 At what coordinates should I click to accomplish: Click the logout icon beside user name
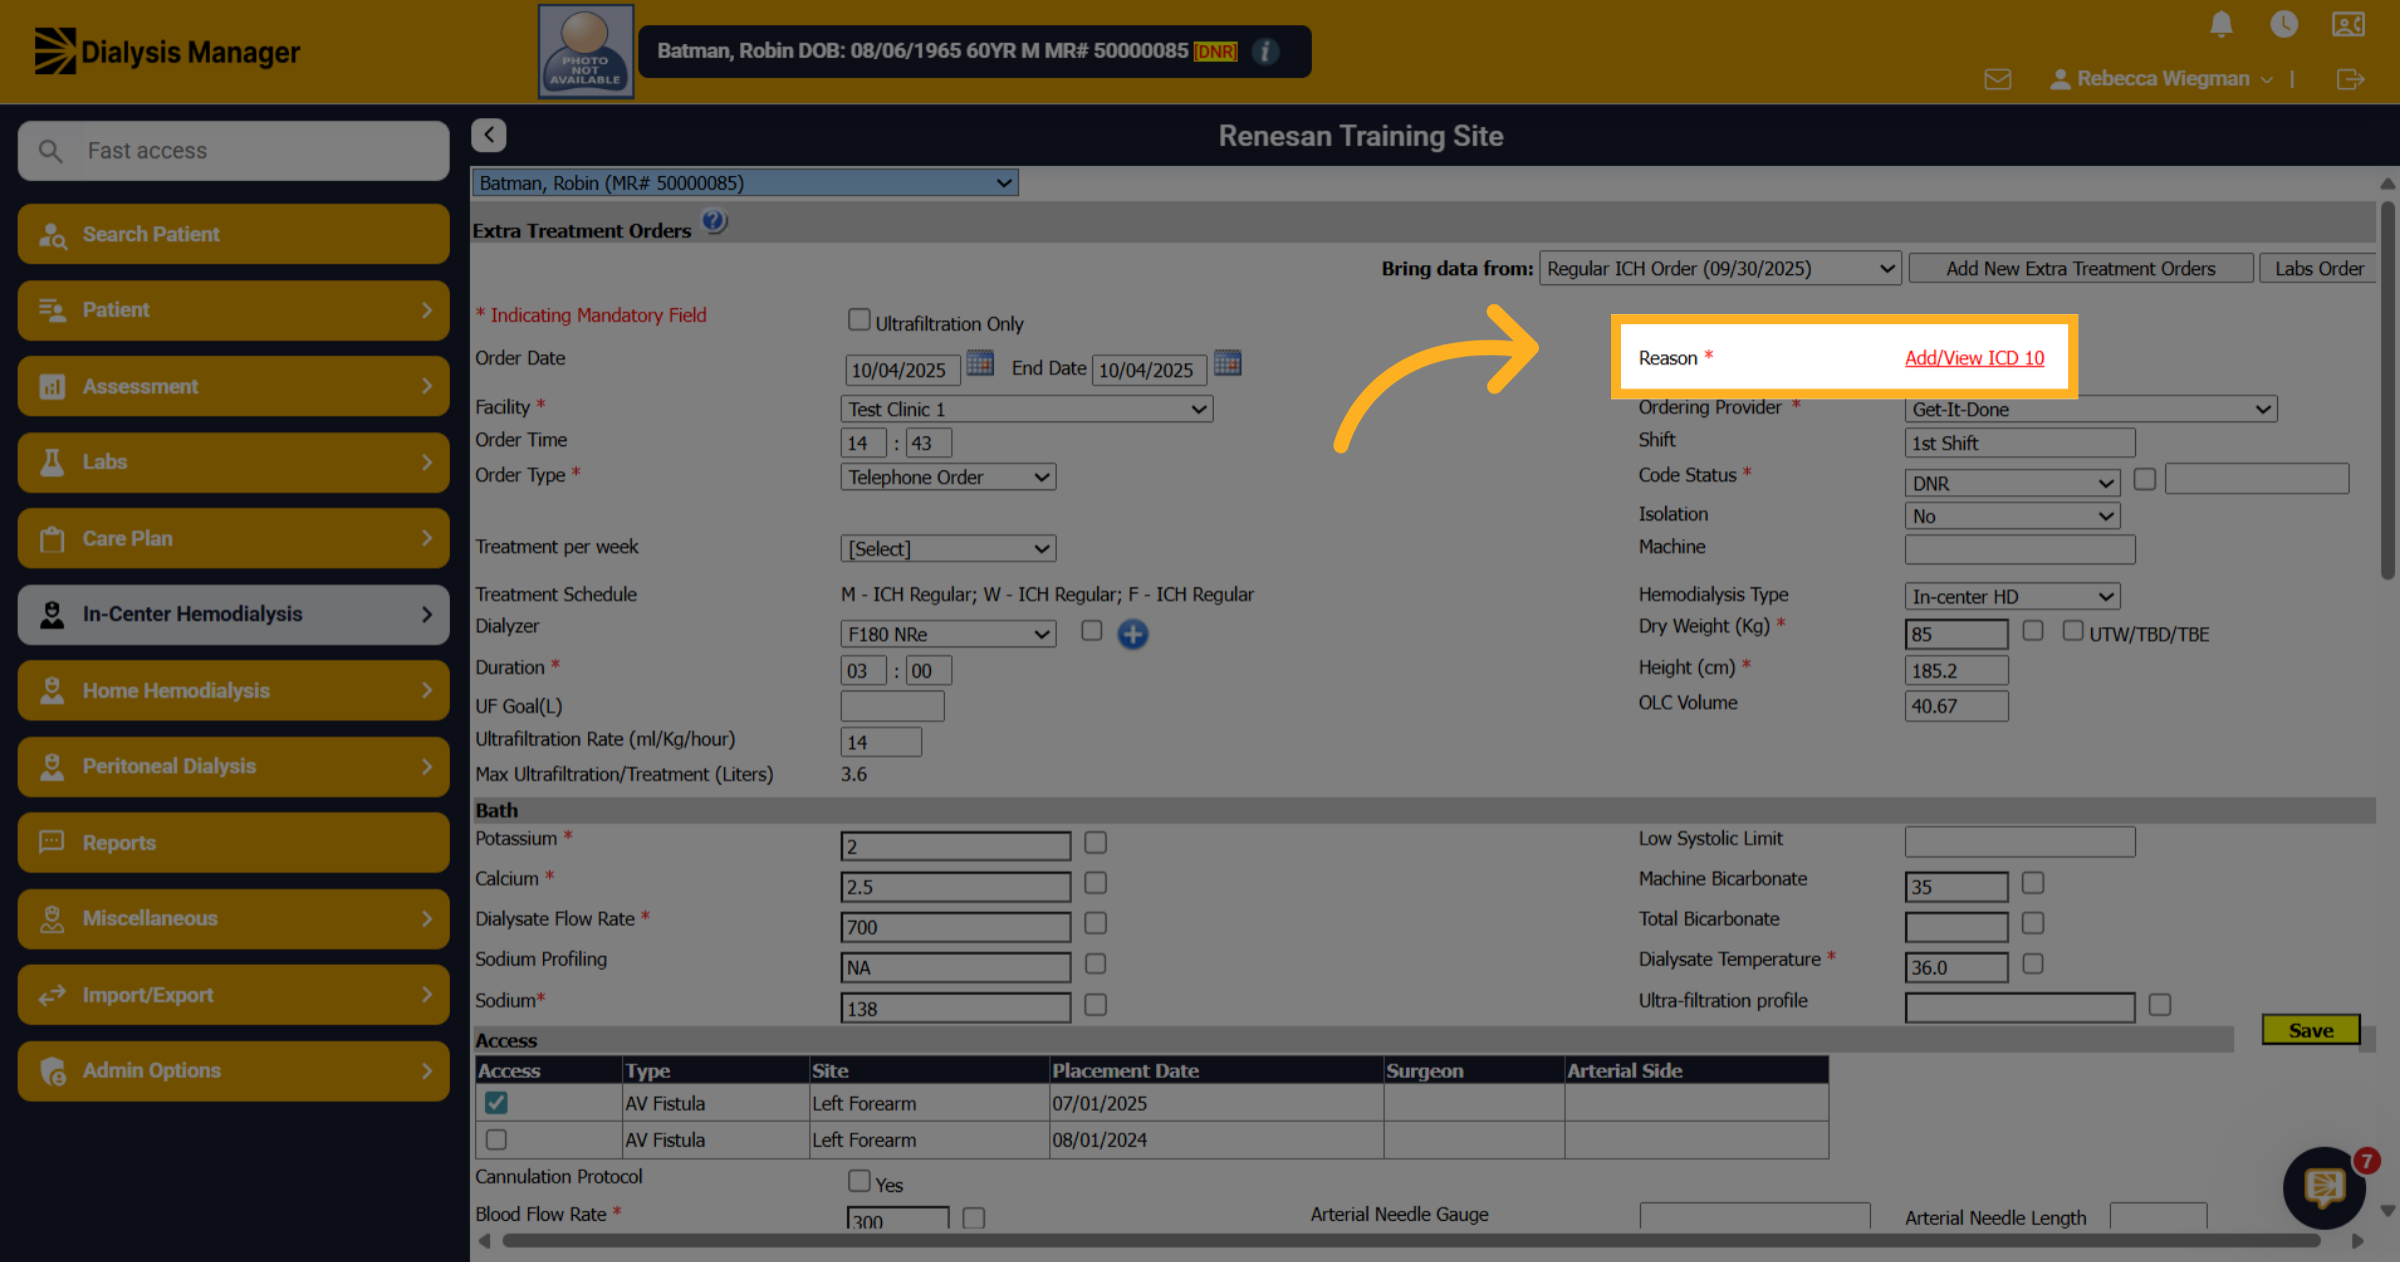point(2350,79)
